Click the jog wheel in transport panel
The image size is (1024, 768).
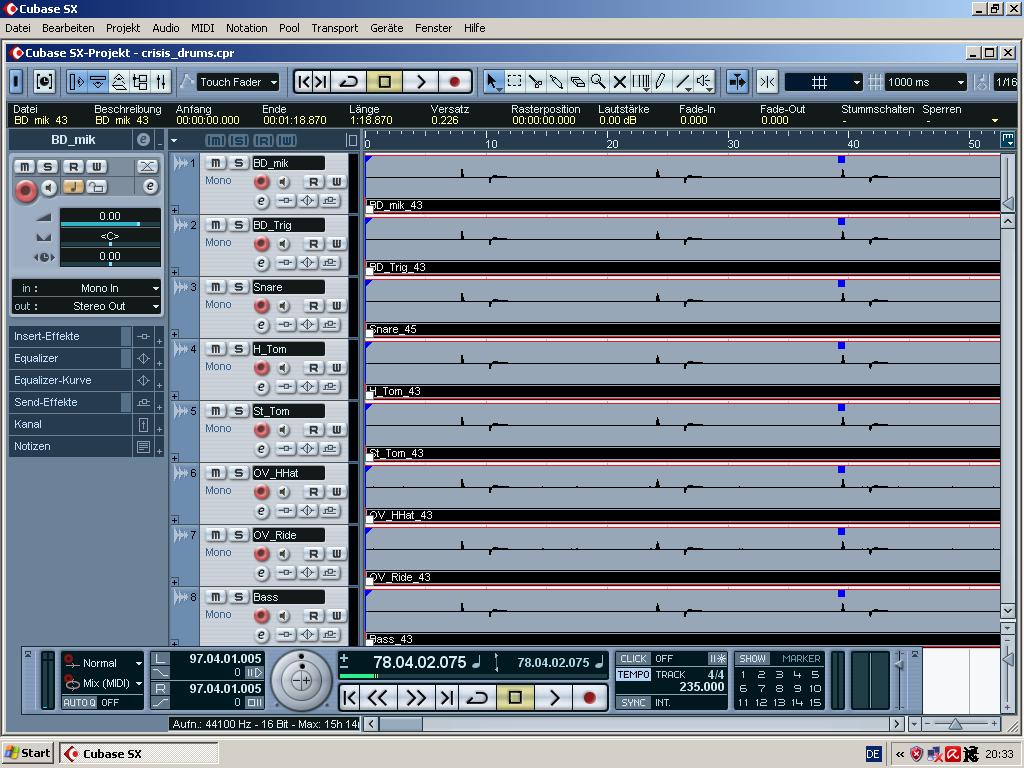[301, 680]
